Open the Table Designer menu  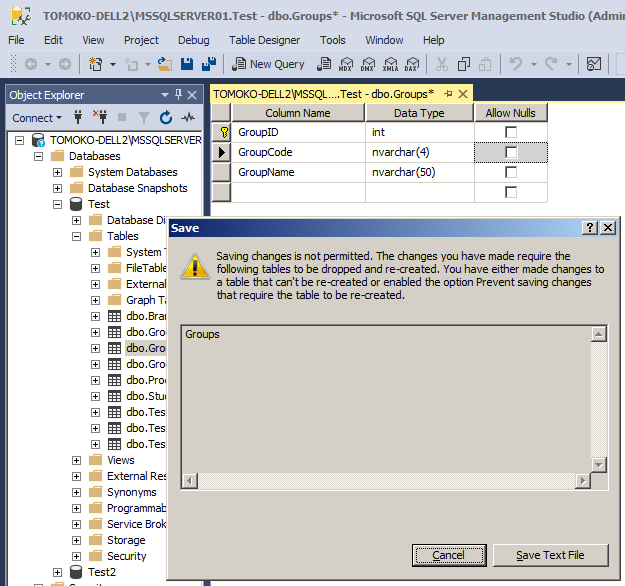(x=264, y=40)
